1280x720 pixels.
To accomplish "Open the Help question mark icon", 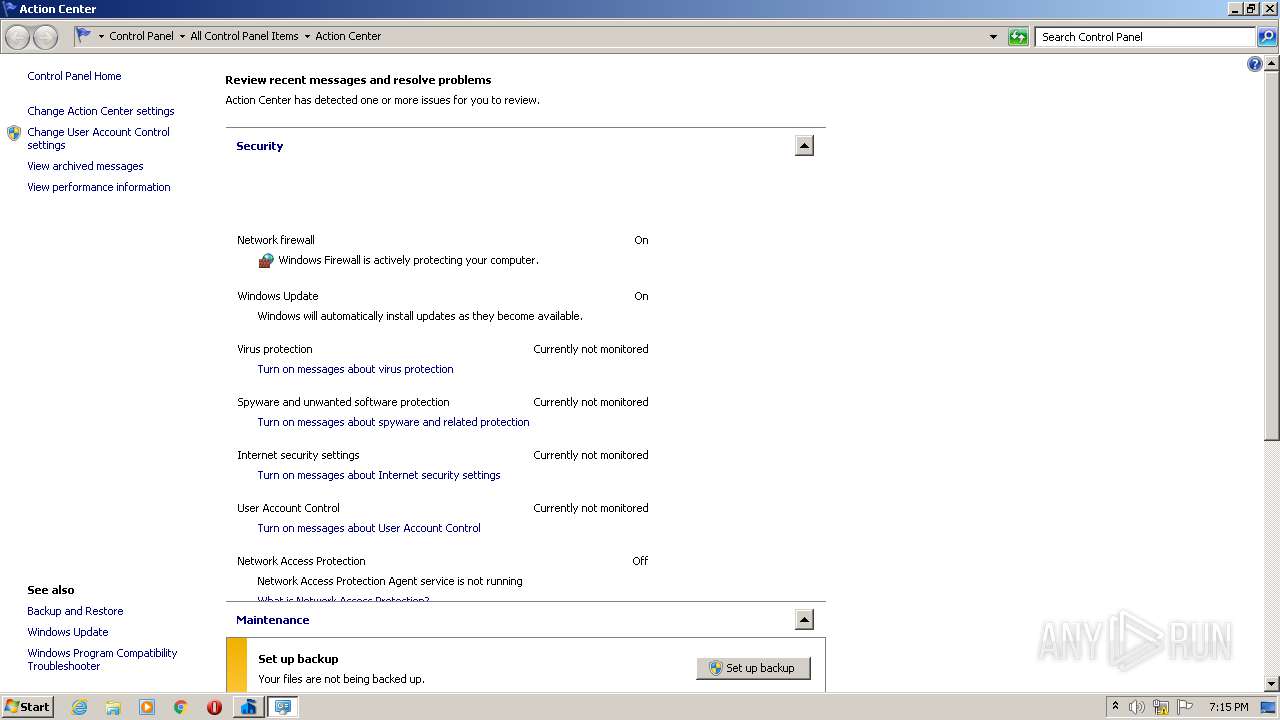I will pyautogui.click(x=1255, y=64).
